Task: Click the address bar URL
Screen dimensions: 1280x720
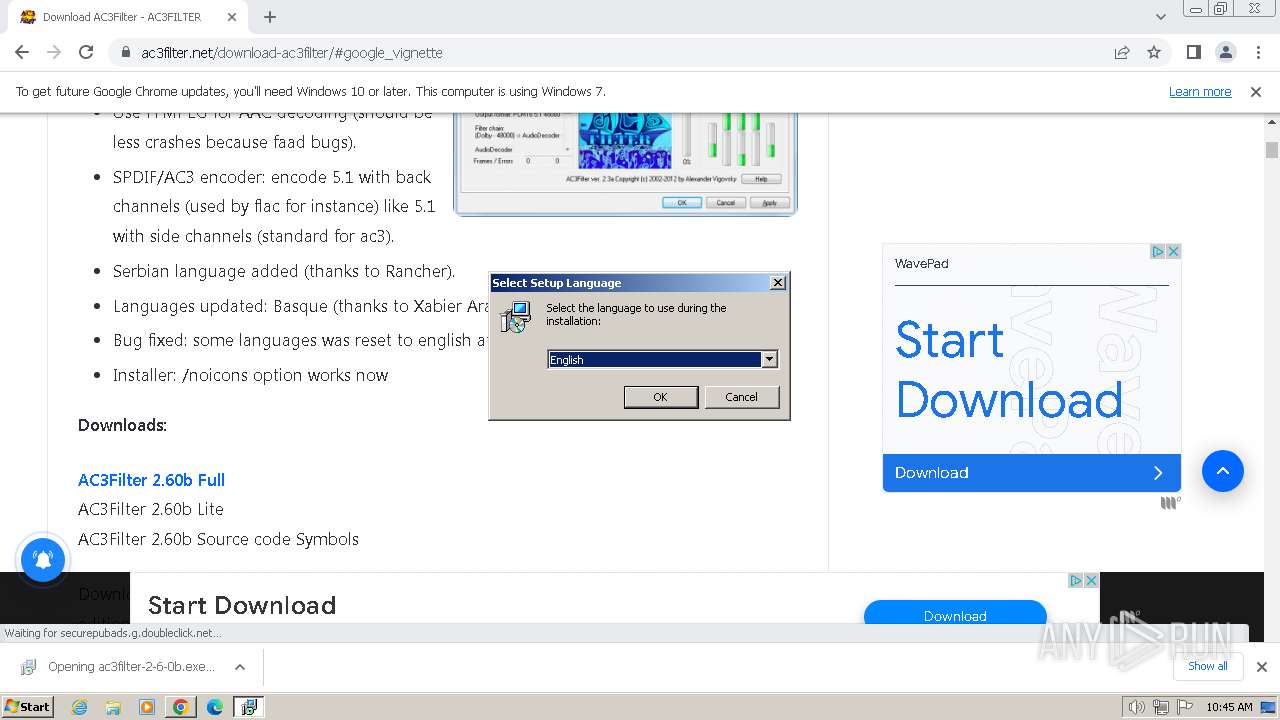Action: coord(292,52)
